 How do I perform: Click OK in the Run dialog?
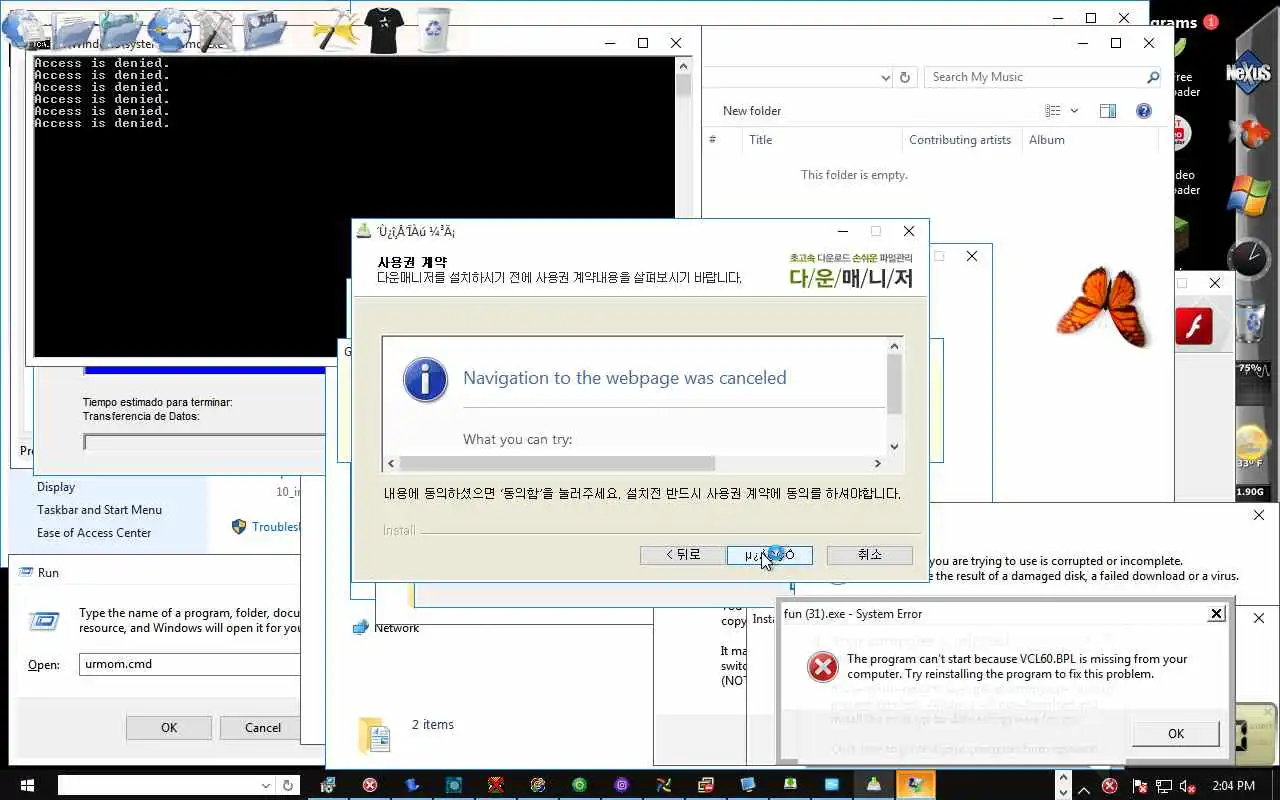169,728
